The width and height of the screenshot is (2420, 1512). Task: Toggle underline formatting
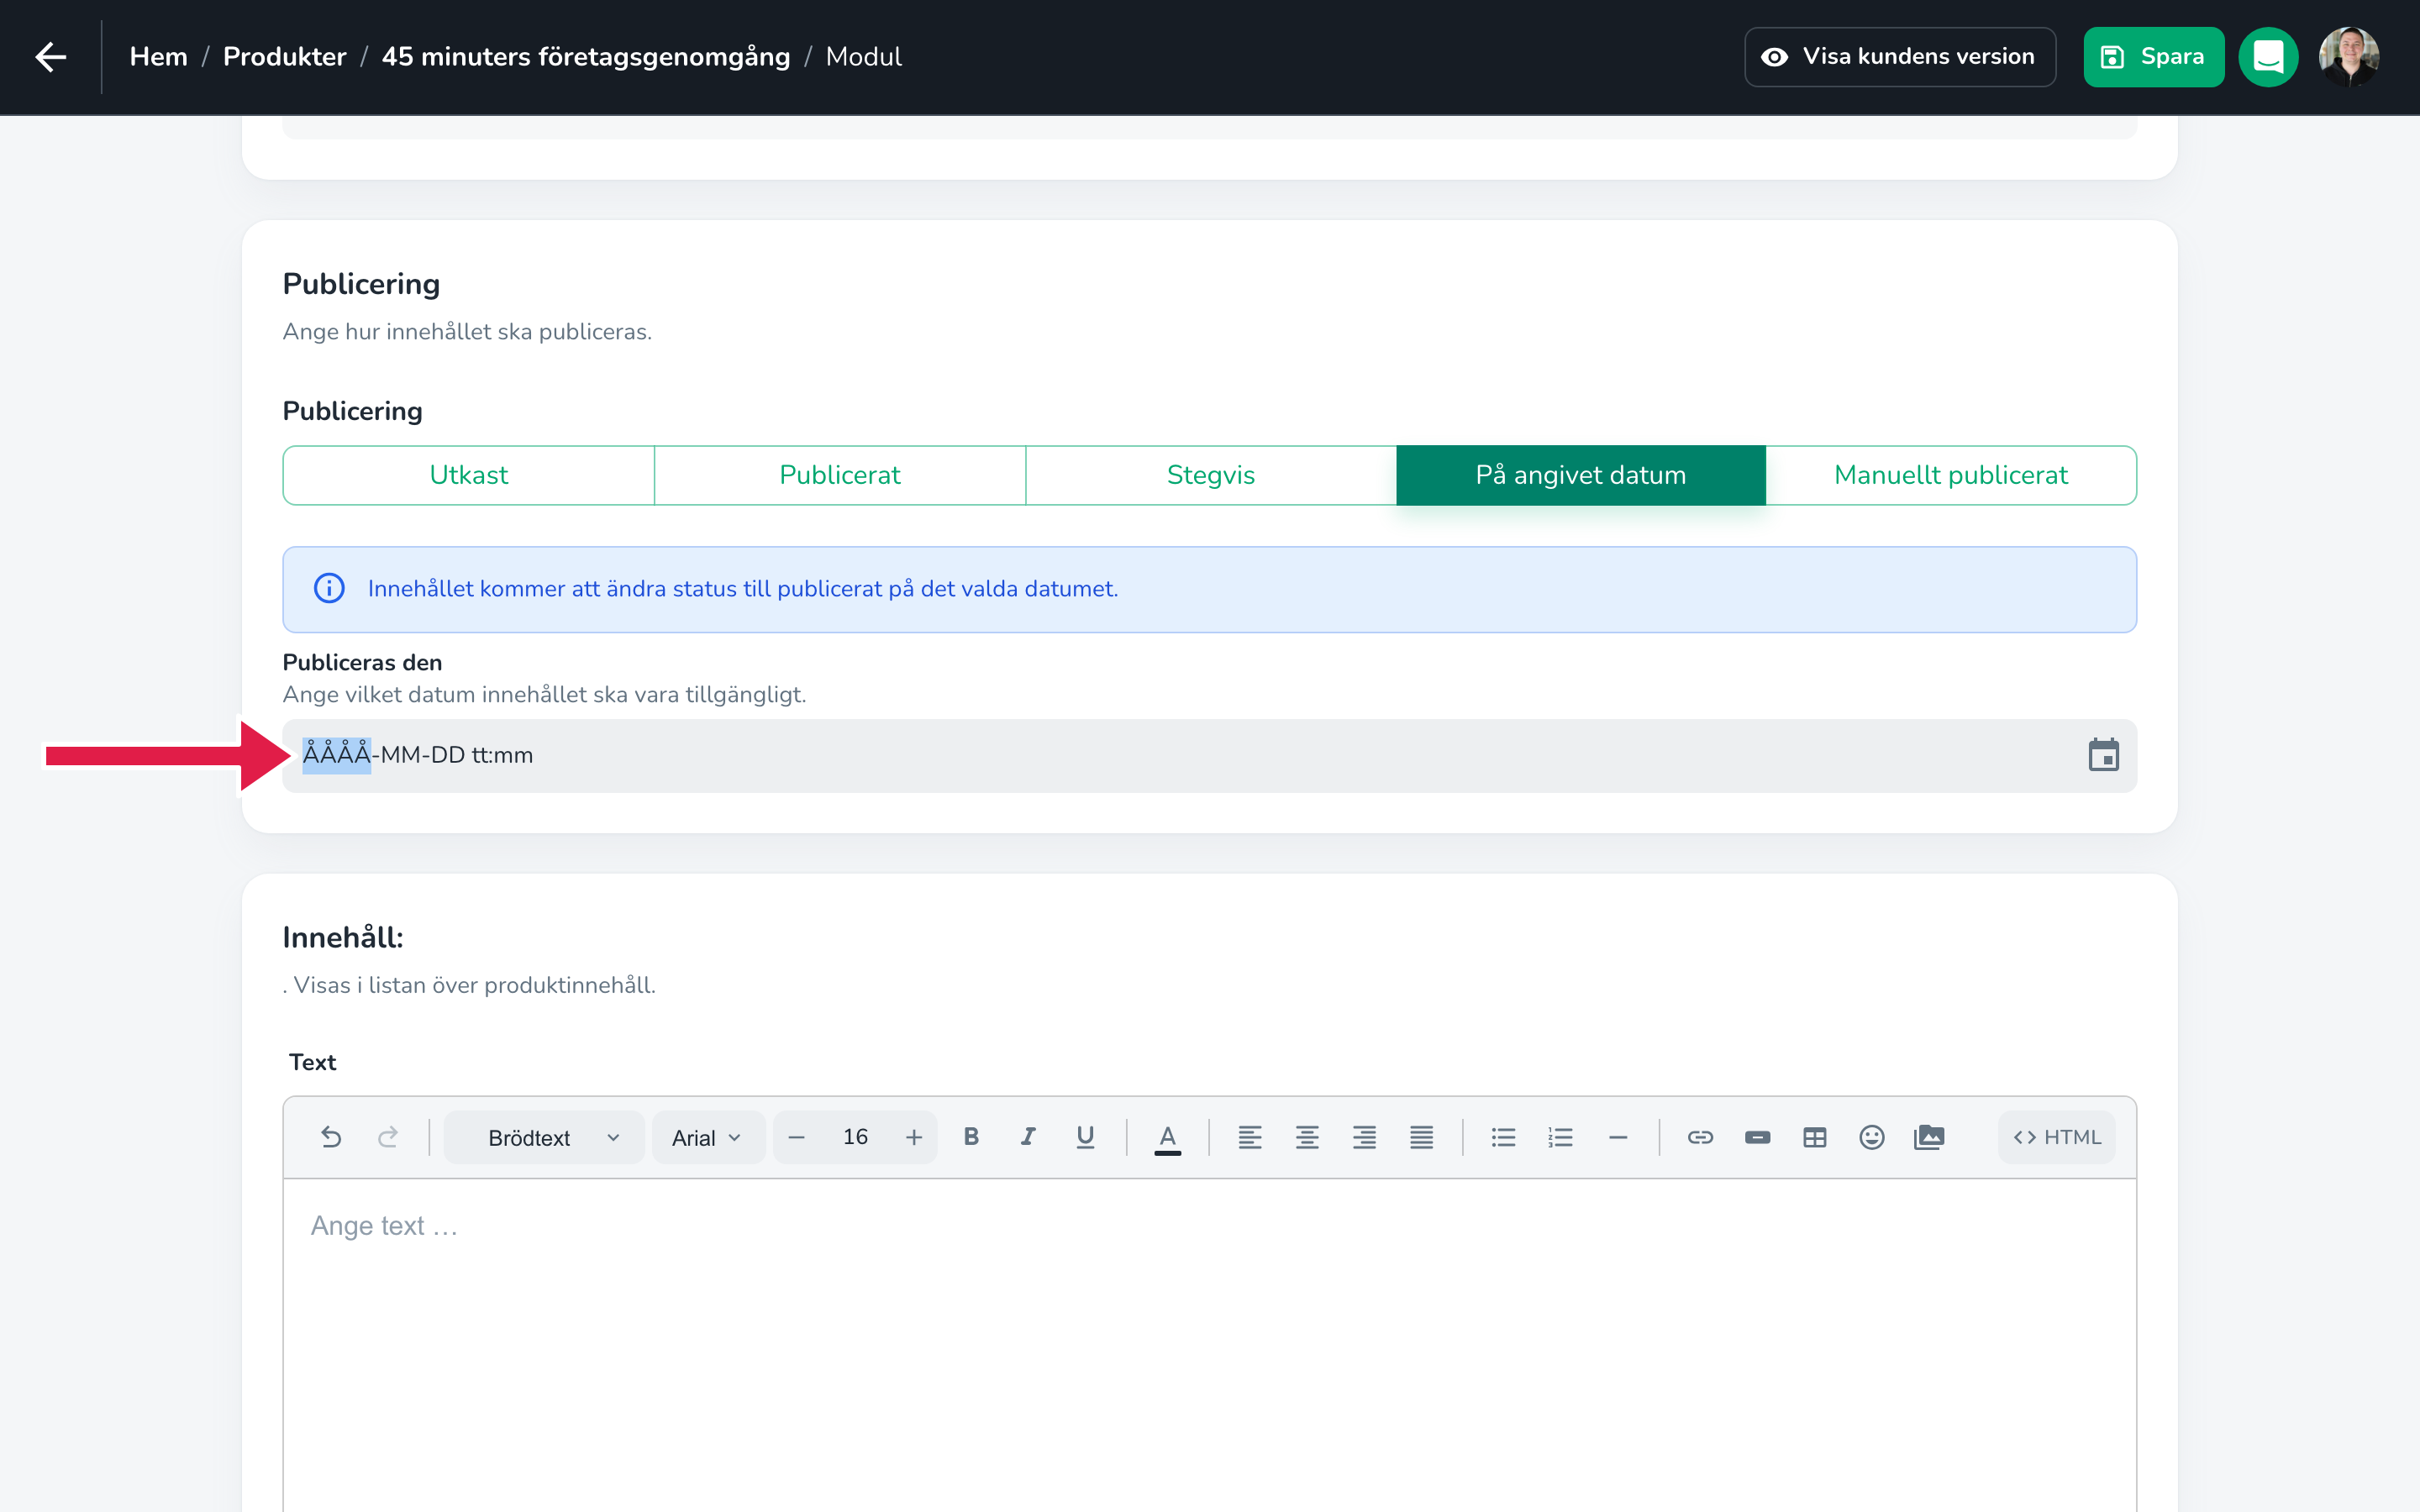pyautogui.click(x=1085, y=1137)
